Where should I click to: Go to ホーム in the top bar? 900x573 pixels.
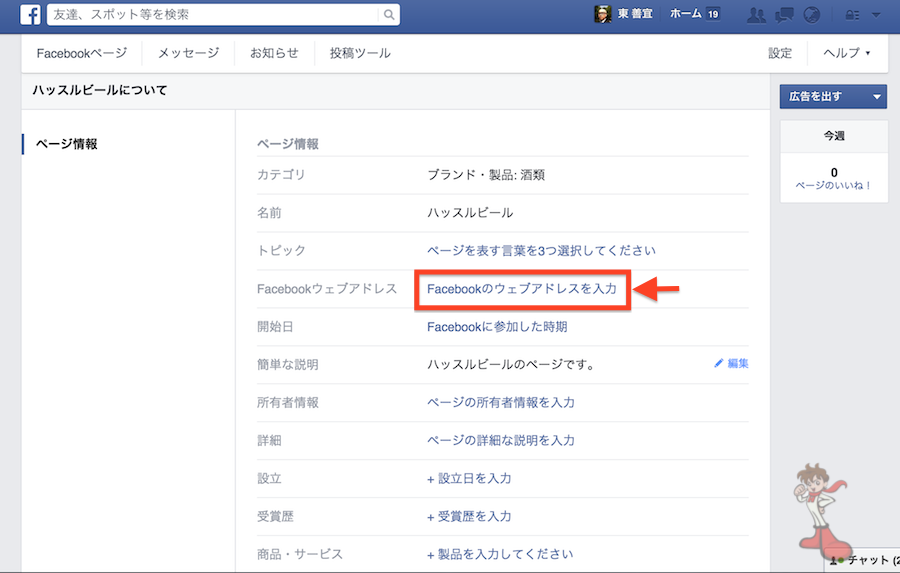tap(686, 14)
